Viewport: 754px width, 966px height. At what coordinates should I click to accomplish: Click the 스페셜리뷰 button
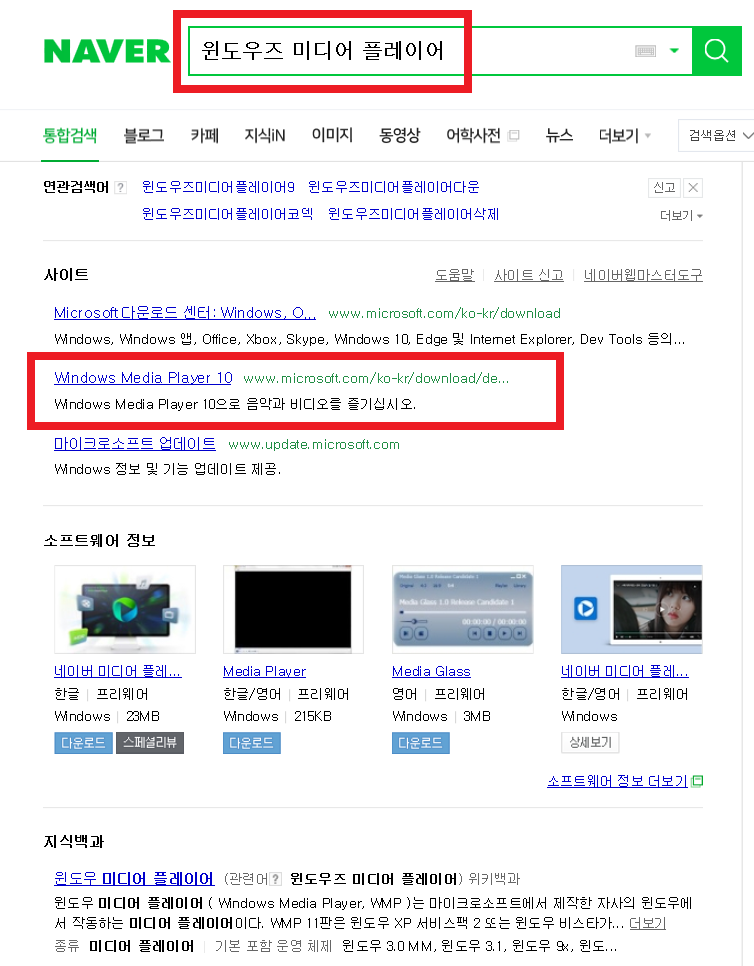pyautogui.click(x=150, y=743)
